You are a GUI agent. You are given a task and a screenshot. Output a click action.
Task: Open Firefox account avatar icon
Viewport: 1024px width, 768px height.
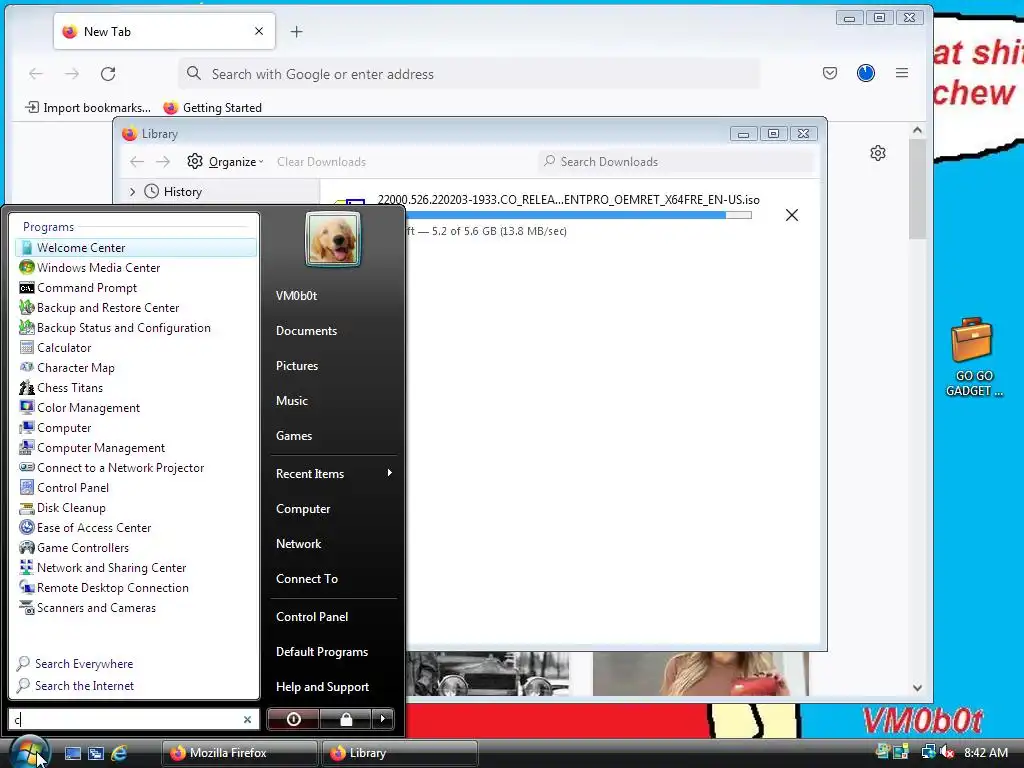tap(866, 73)
